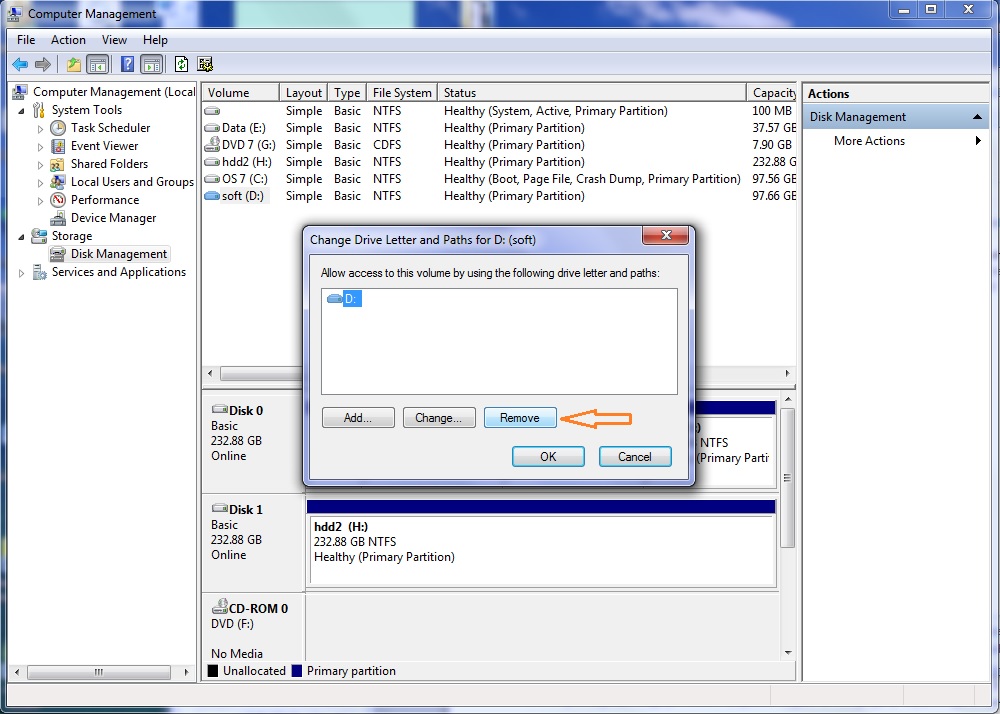Click the disk view scroll down arrow
This screenshot has height=714, width=1000.
tap(788, 653)
